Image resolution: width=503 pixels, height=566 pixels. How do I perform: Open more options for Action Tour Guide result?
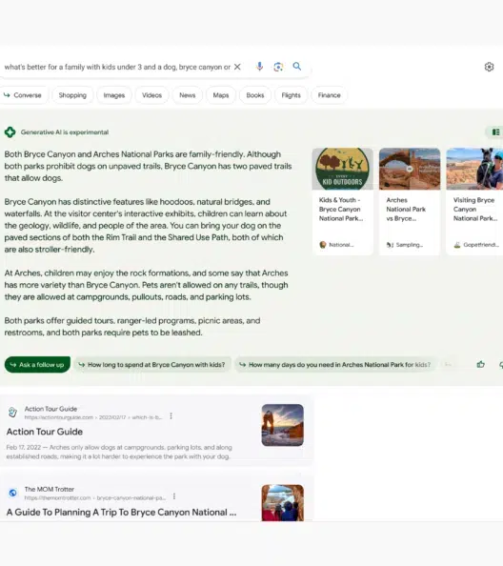coord(171,416)
